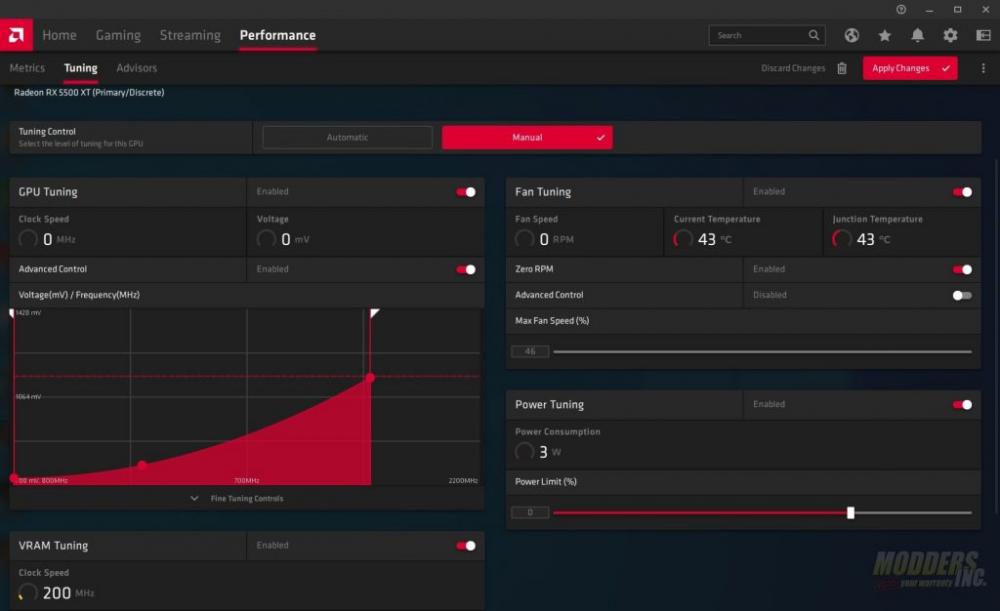
Task: Click the Power Consumption gauge
Action: pos(524,452)
